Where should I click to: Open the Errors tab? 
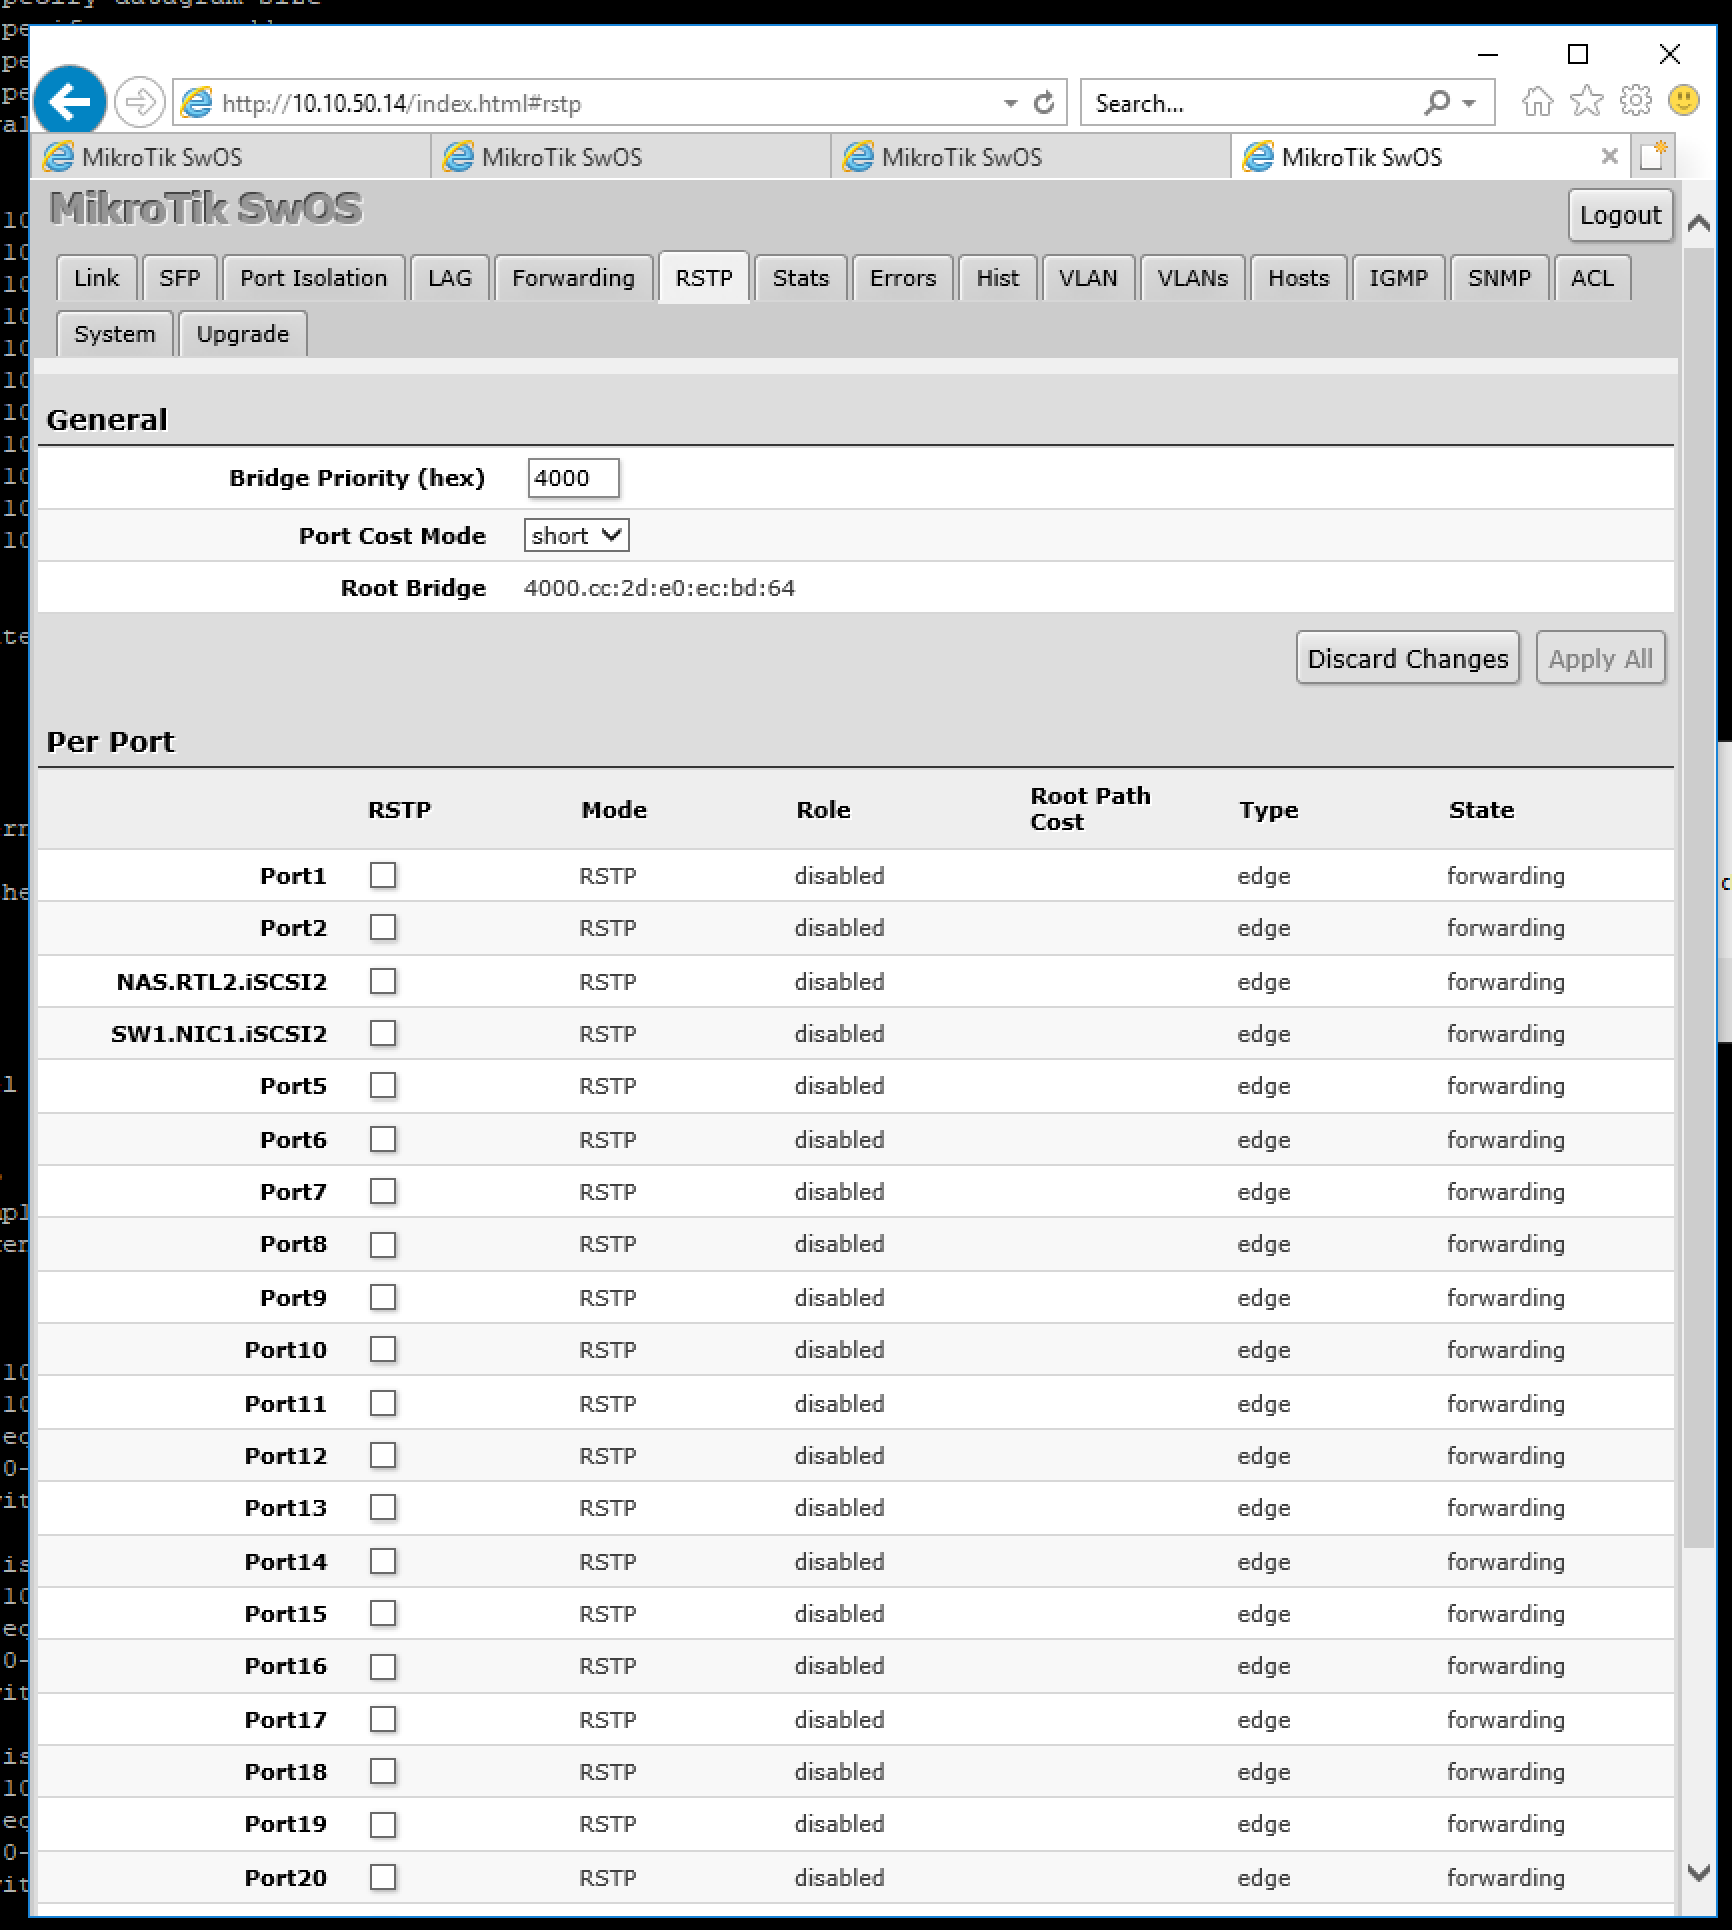[x=903, y=278]
